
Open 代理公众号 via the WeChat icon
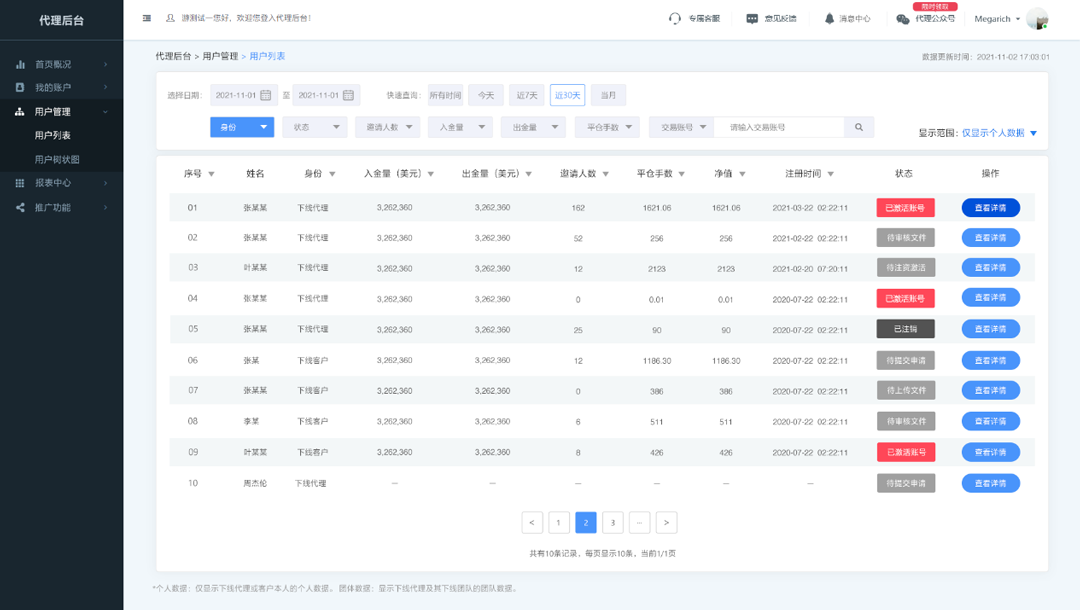point(903,19)
